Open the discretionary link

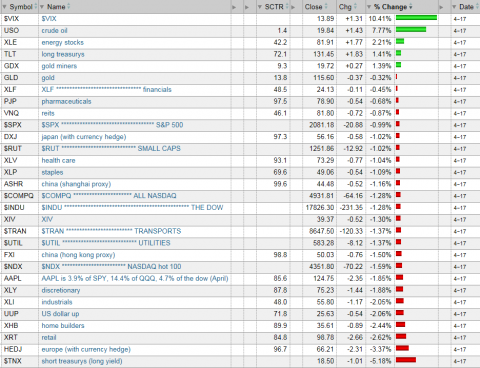click(61, 290)
